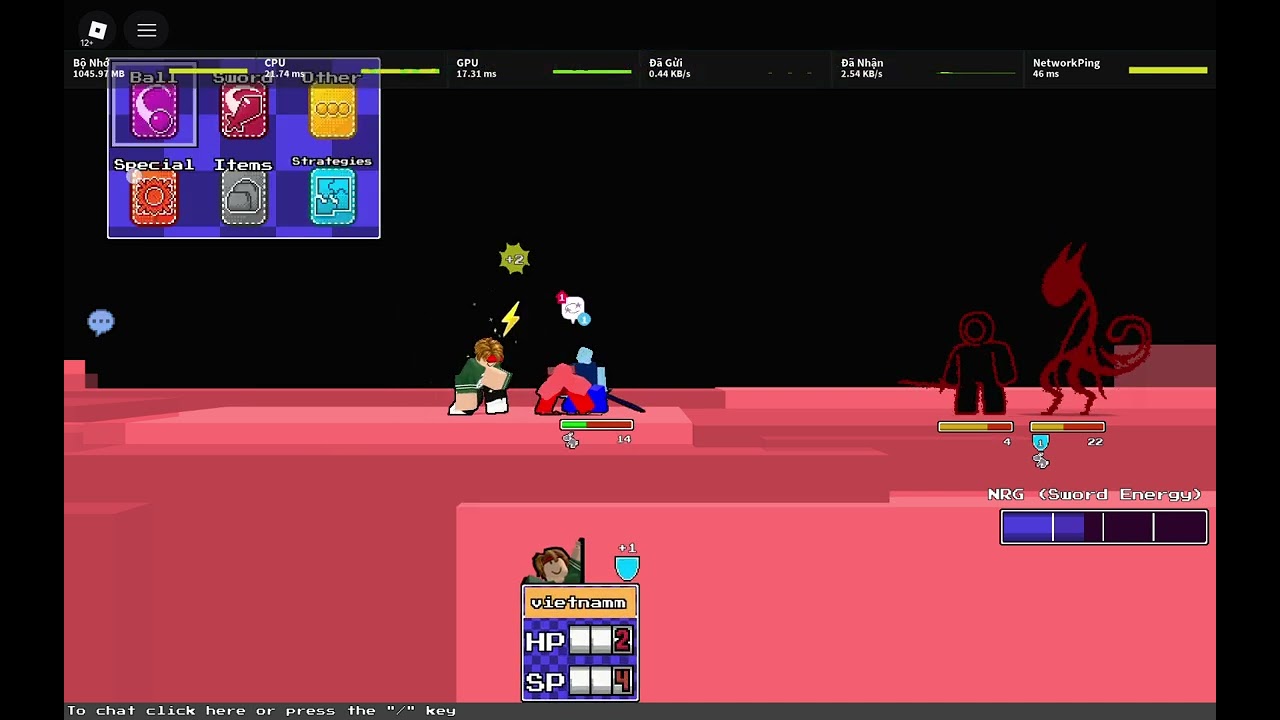The image size is (1280, 720).
Task: Click the green health bar under the fighter
Action: pyautogui.click(x=596, y=425)
